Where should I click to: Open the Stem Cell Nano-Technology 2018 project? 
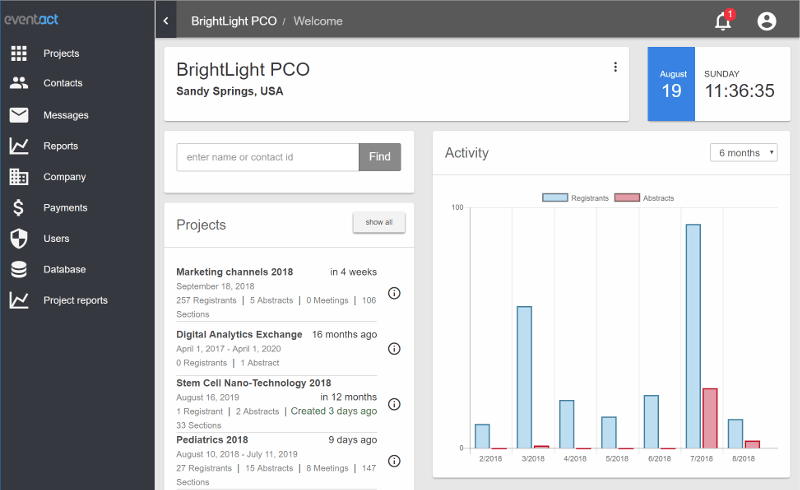point(254,383)
